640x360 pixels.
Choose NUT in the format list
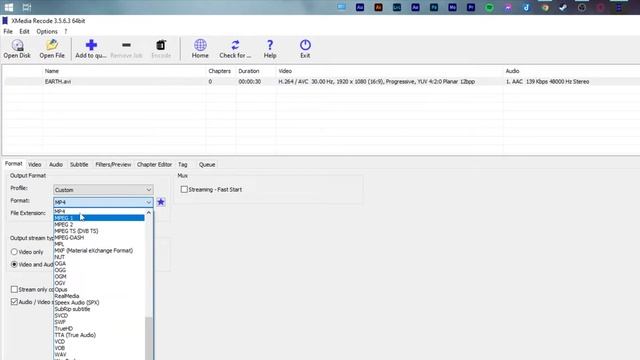point(99,257)
